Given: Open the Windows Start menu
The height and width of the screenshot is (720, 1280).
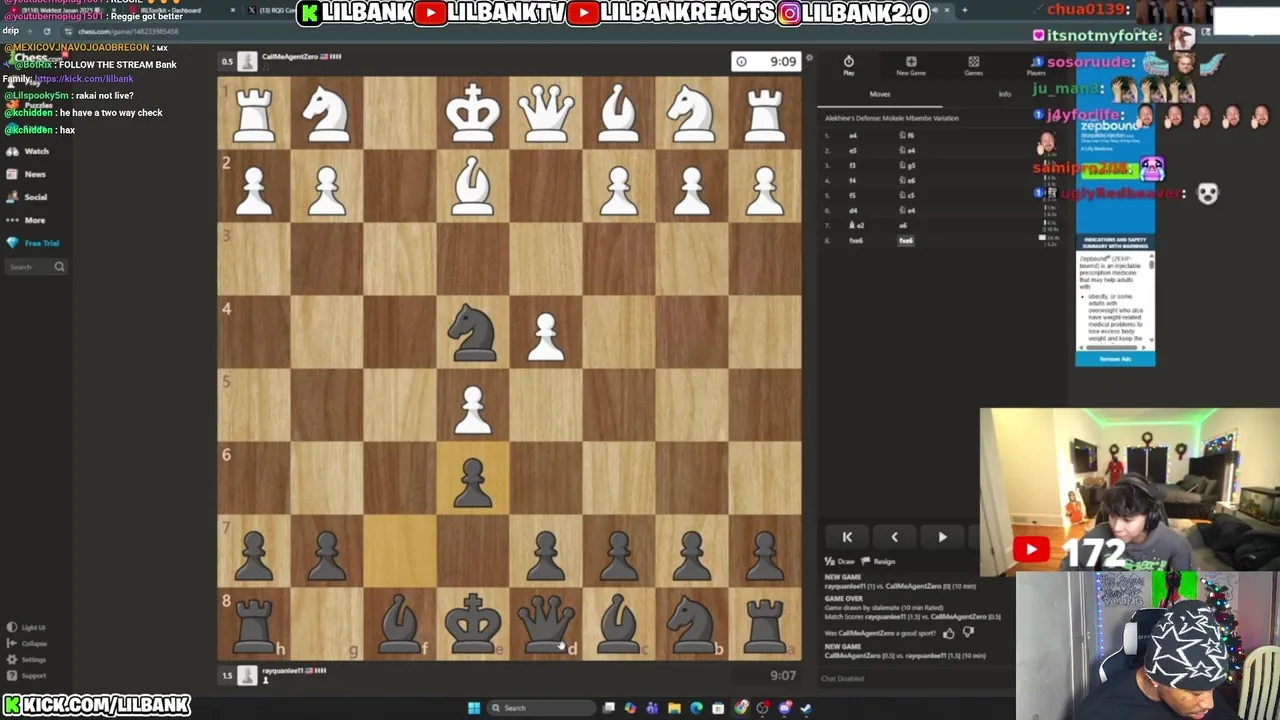Looking at the screenshot, I should (474, 708).
